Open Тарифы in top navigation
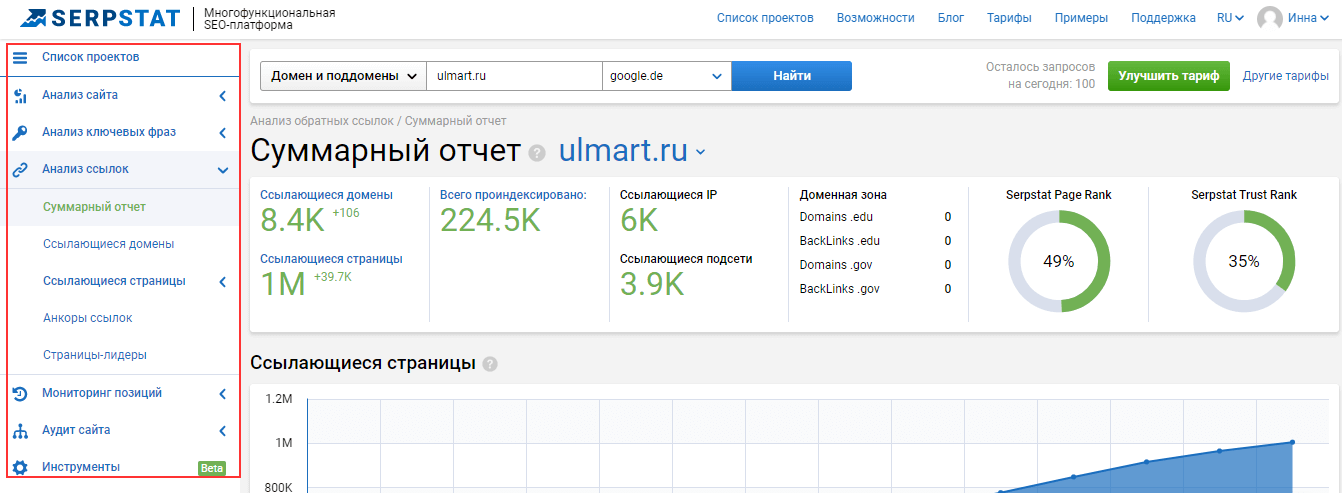 [x=1009, y=18]
